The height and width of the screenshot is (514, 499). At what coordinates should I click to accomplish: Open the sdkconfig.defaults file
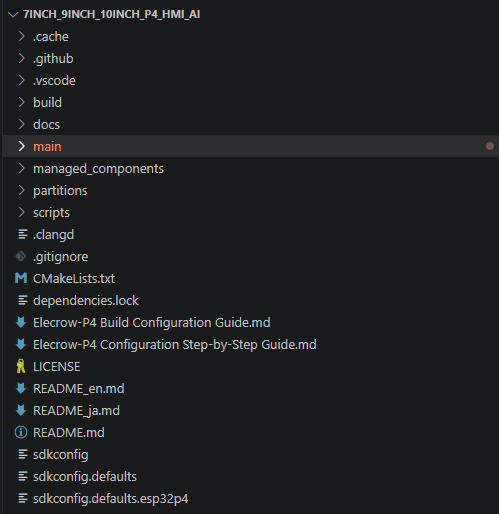coord(85,477)
